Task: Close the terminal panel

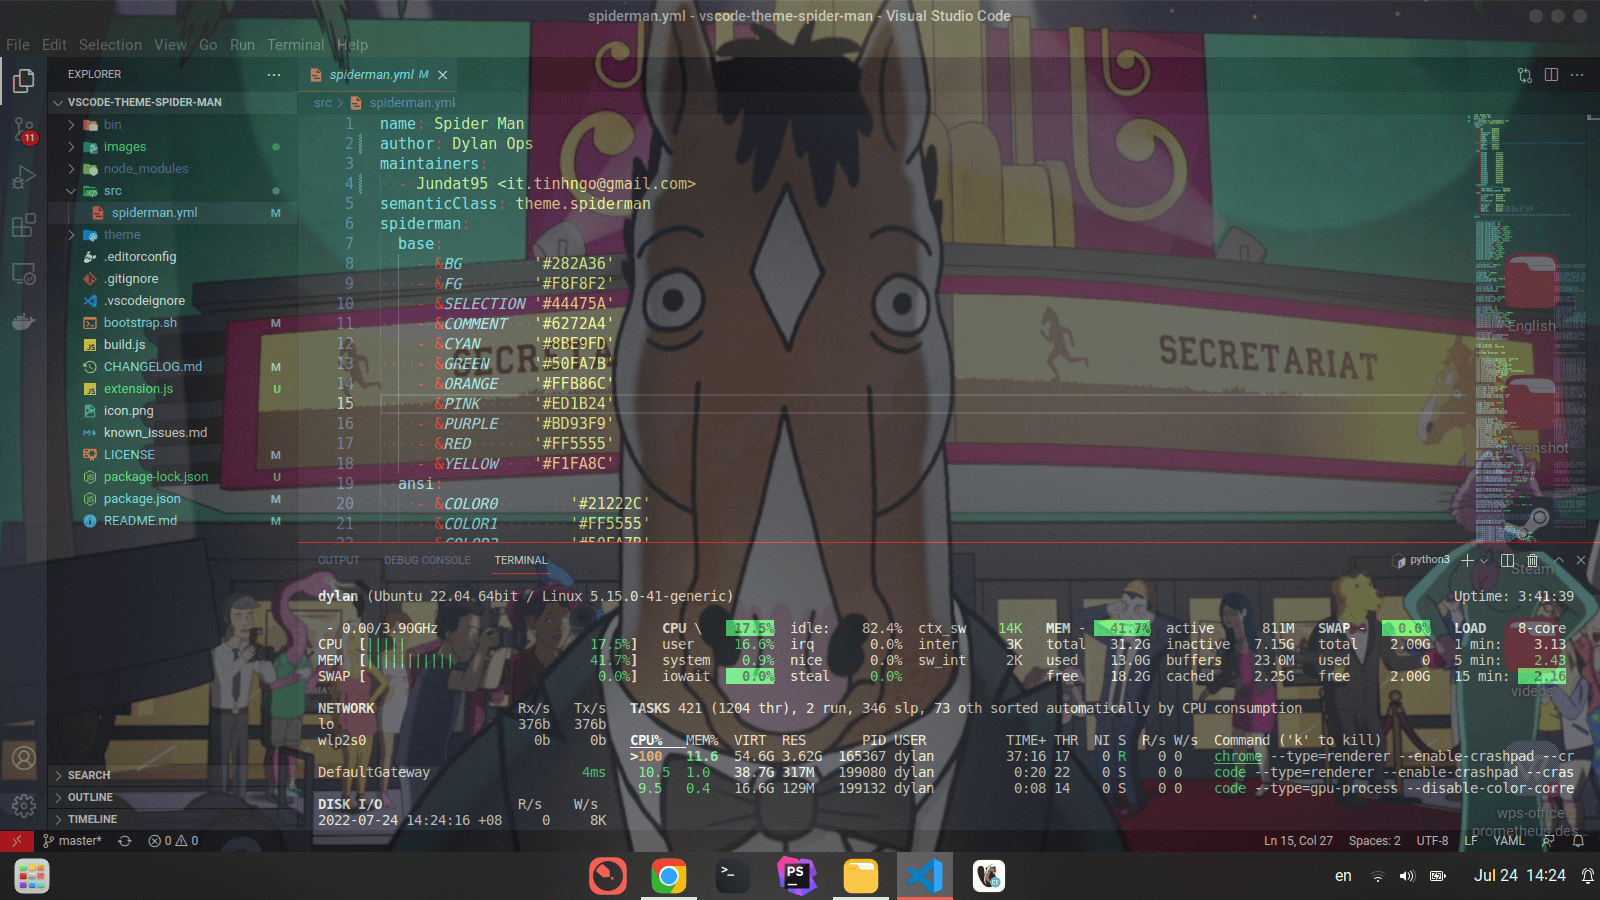Action: (1581, 561)
